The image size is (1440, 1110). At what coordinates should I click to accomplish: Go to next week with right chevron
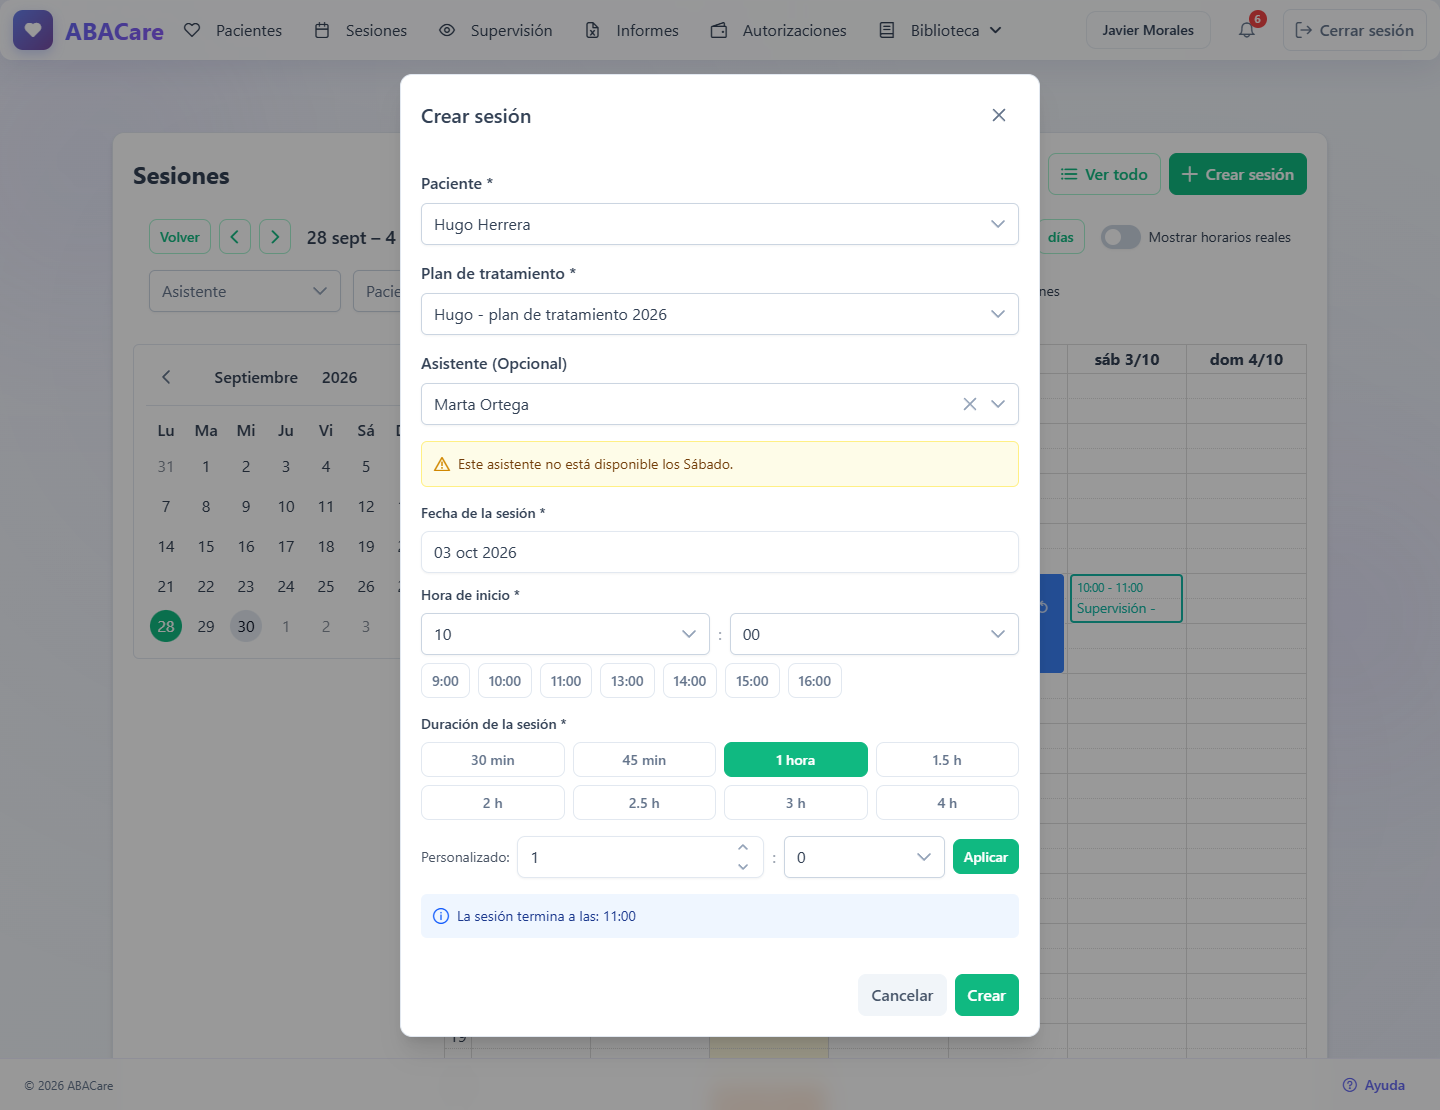click(x=275, y=237)
